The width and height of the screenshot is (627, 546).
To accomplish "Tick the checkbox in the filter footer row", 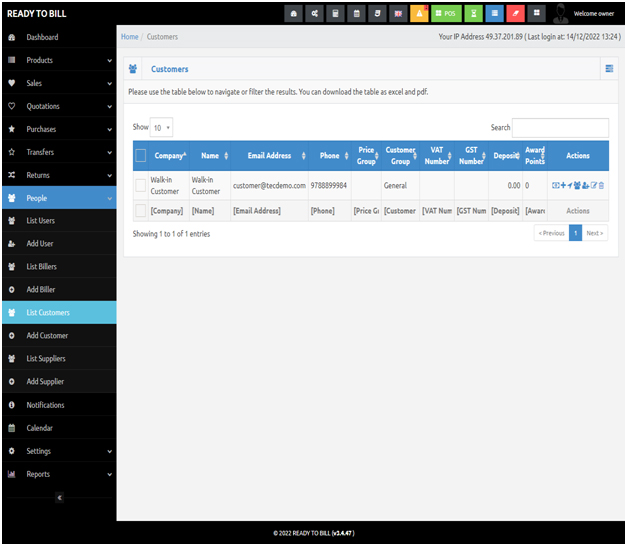I will pyautogui.click(x=141, y=211).
